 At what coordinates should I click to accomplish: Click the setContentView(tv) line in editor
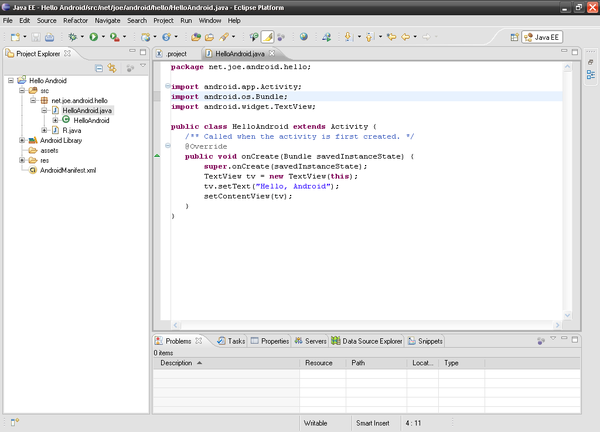click(247, 196)
